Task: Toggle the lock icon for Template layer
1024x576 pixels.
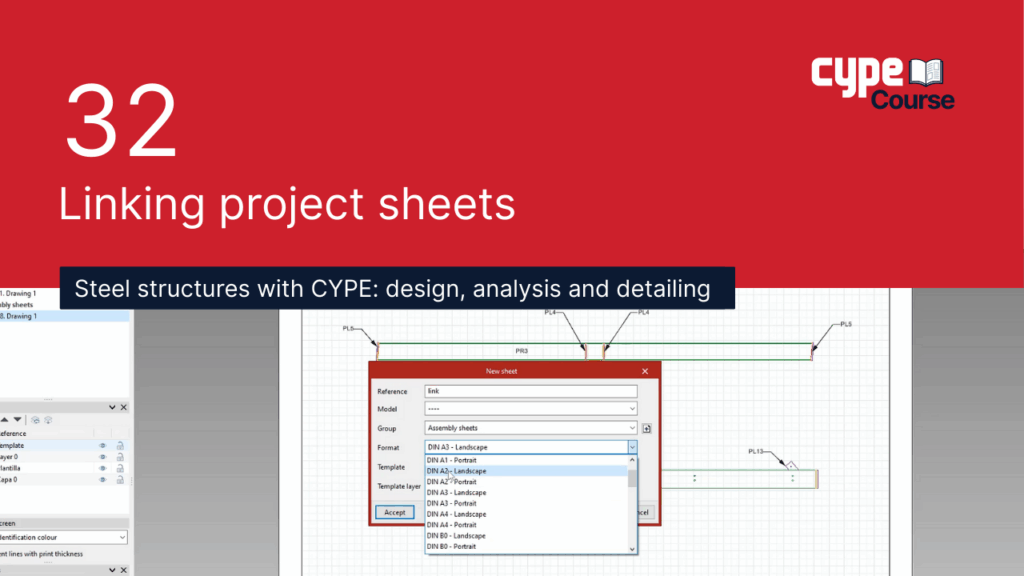Action: pos(120,445)
